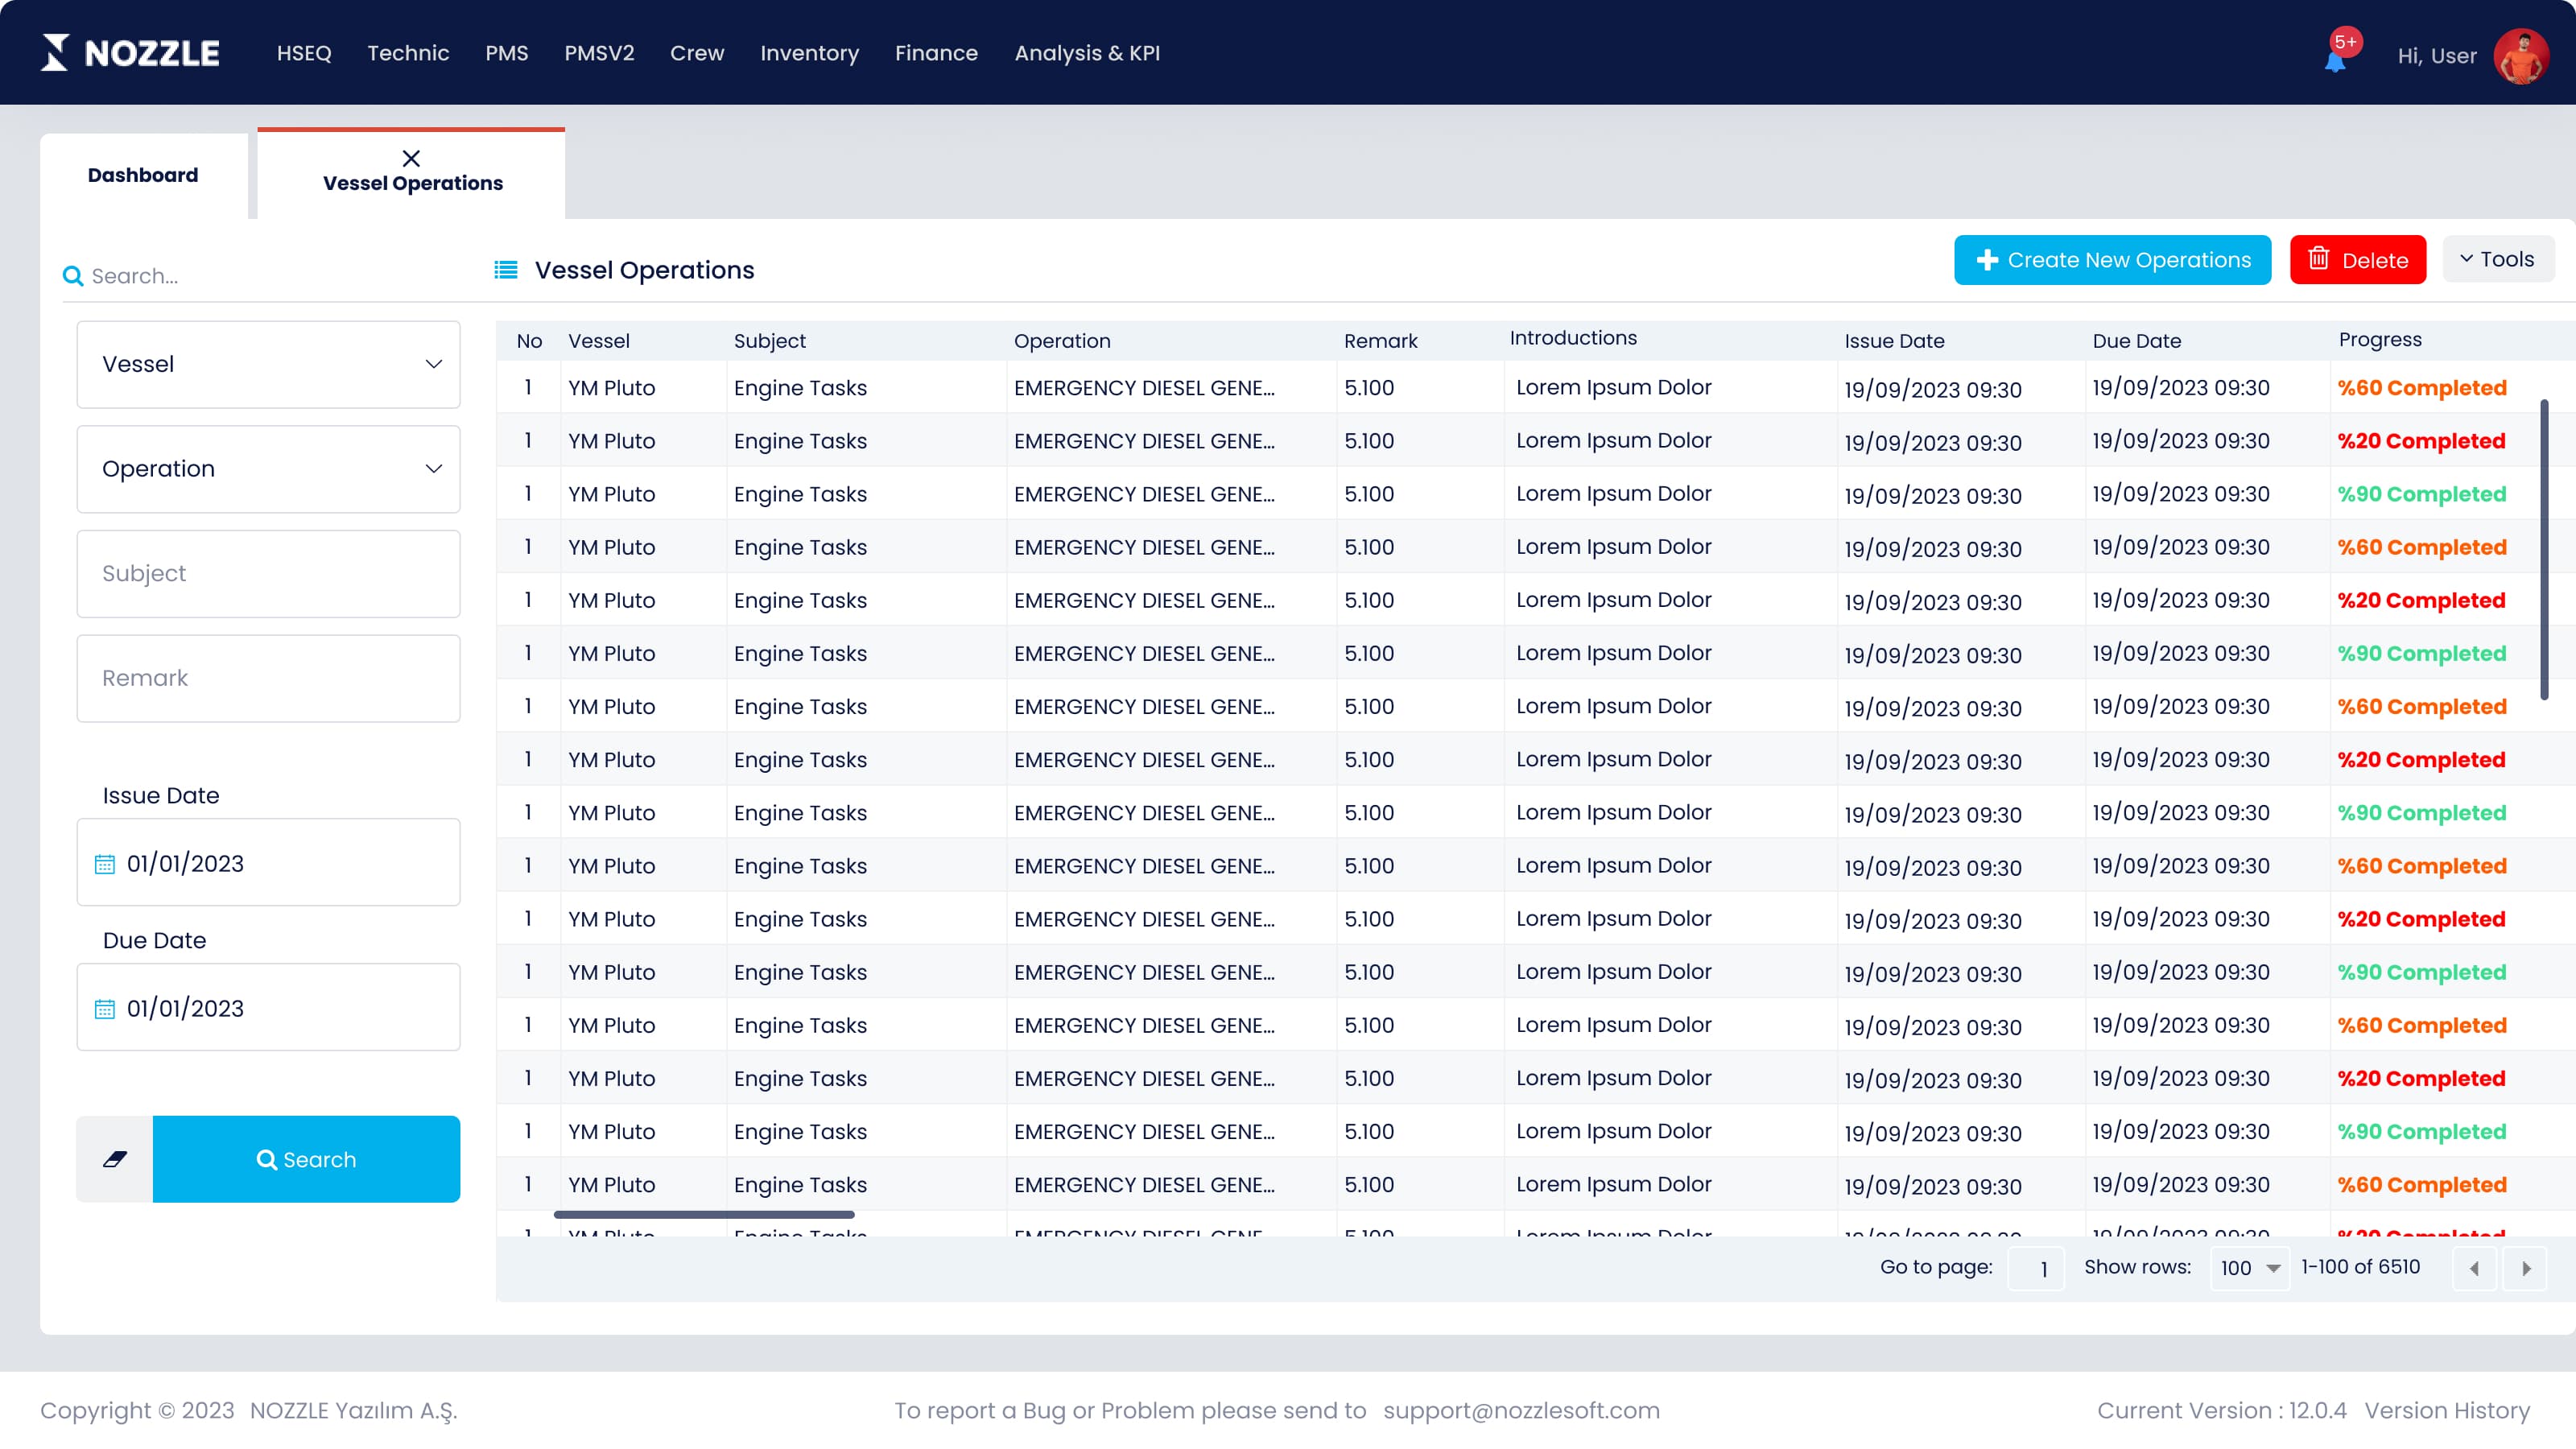Go to next page arrow
Screen dimensions: 2576x1449
click(x=2526, y=1268)
